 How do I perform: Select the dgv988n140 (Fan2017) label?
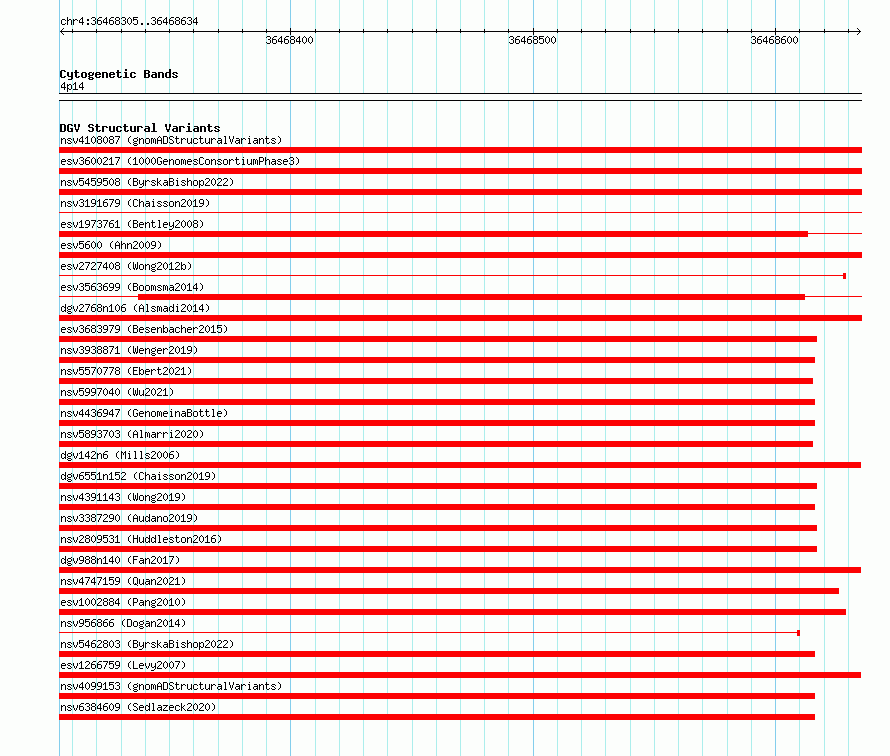point(120,560)
